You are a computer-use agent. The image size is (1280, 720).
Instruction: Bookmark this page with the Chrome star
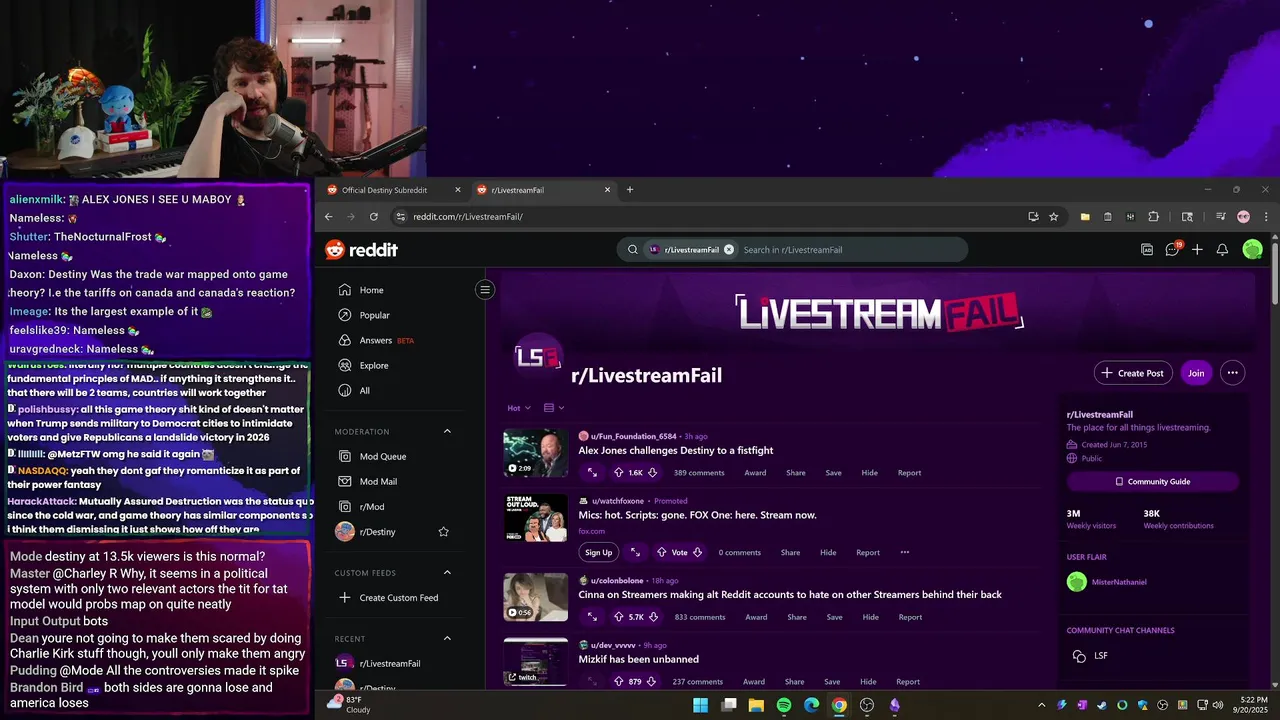tap(1053, 216)
